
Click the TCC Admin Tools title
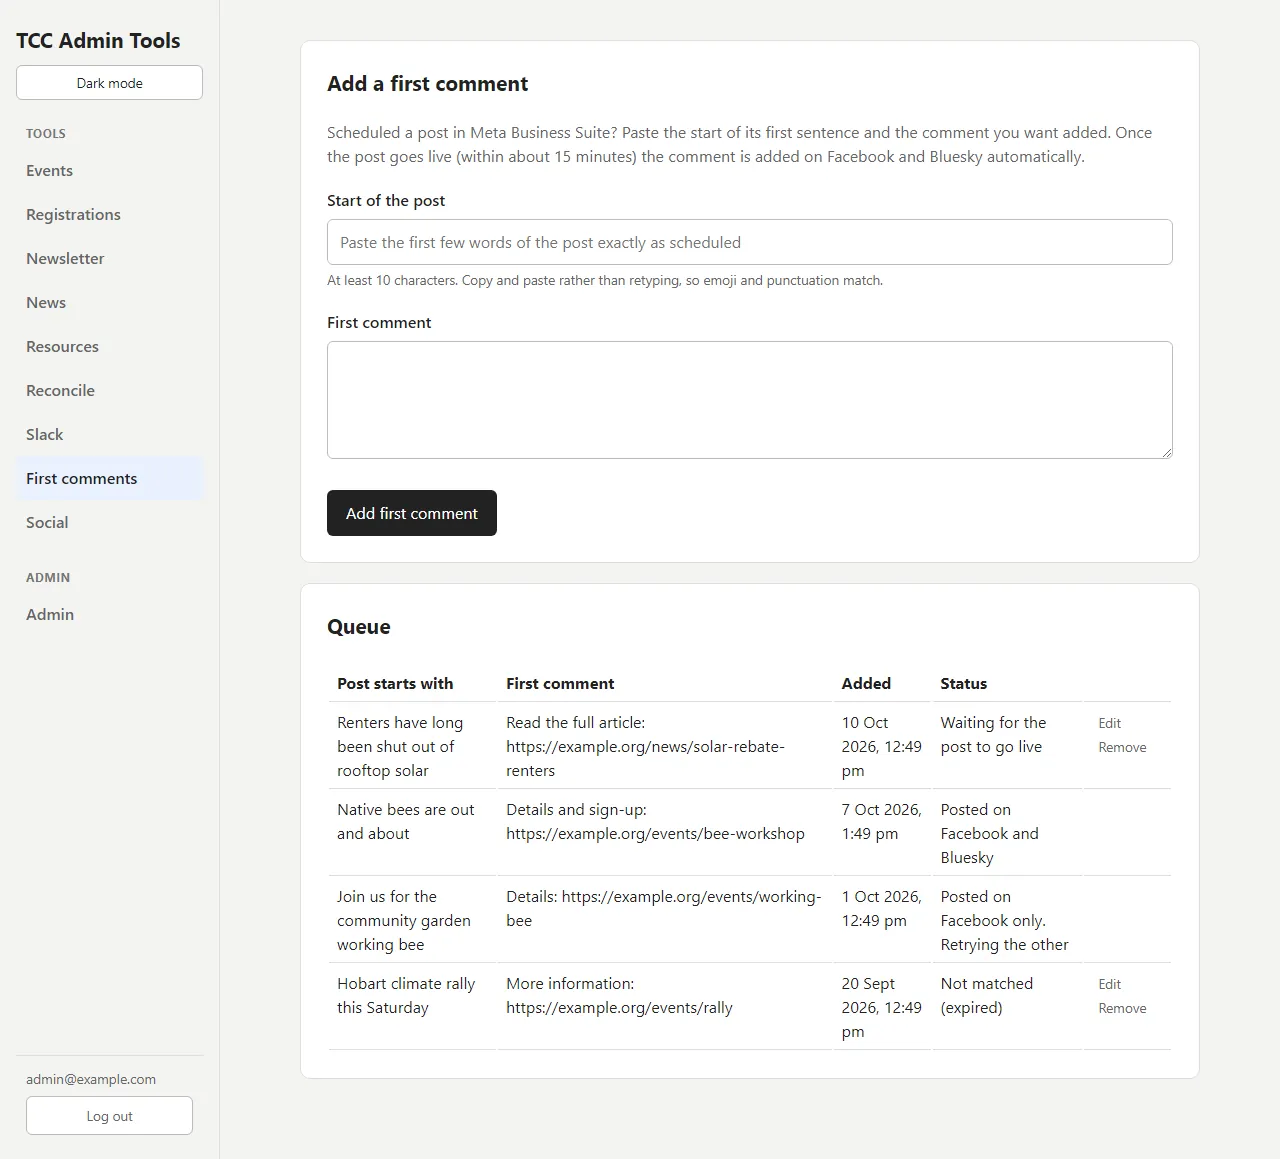click(x=98, y=41)
